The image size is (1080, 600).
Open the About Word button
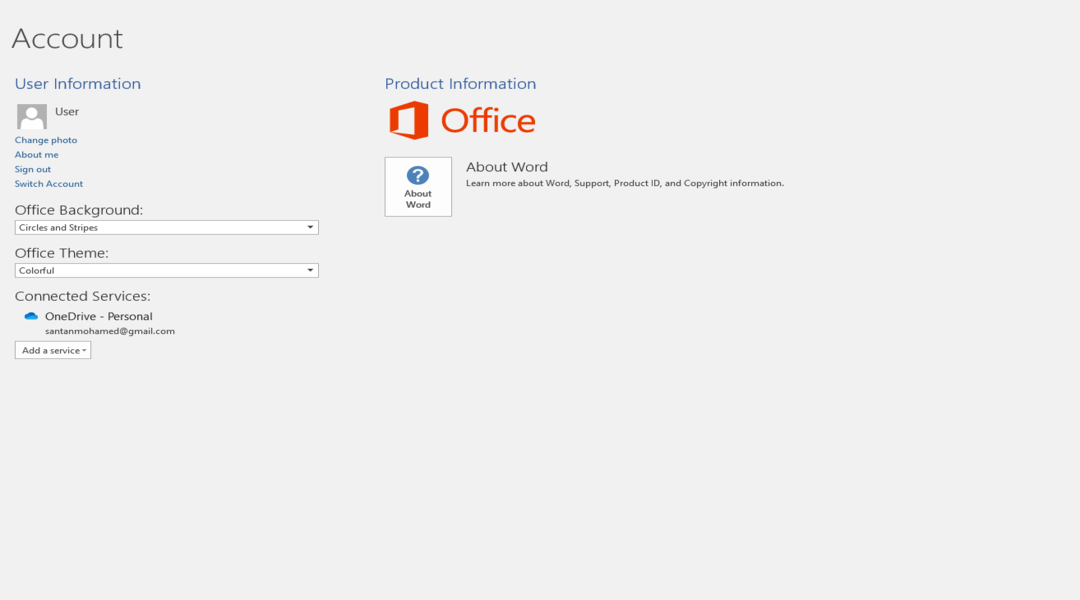418,187
